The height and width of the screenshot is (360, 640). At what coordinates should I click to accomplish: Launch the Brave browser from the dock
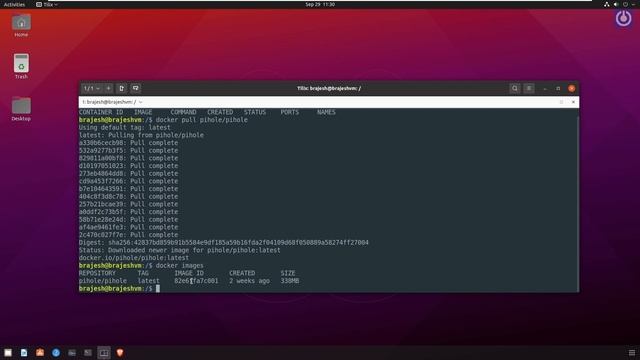point(120,353)
